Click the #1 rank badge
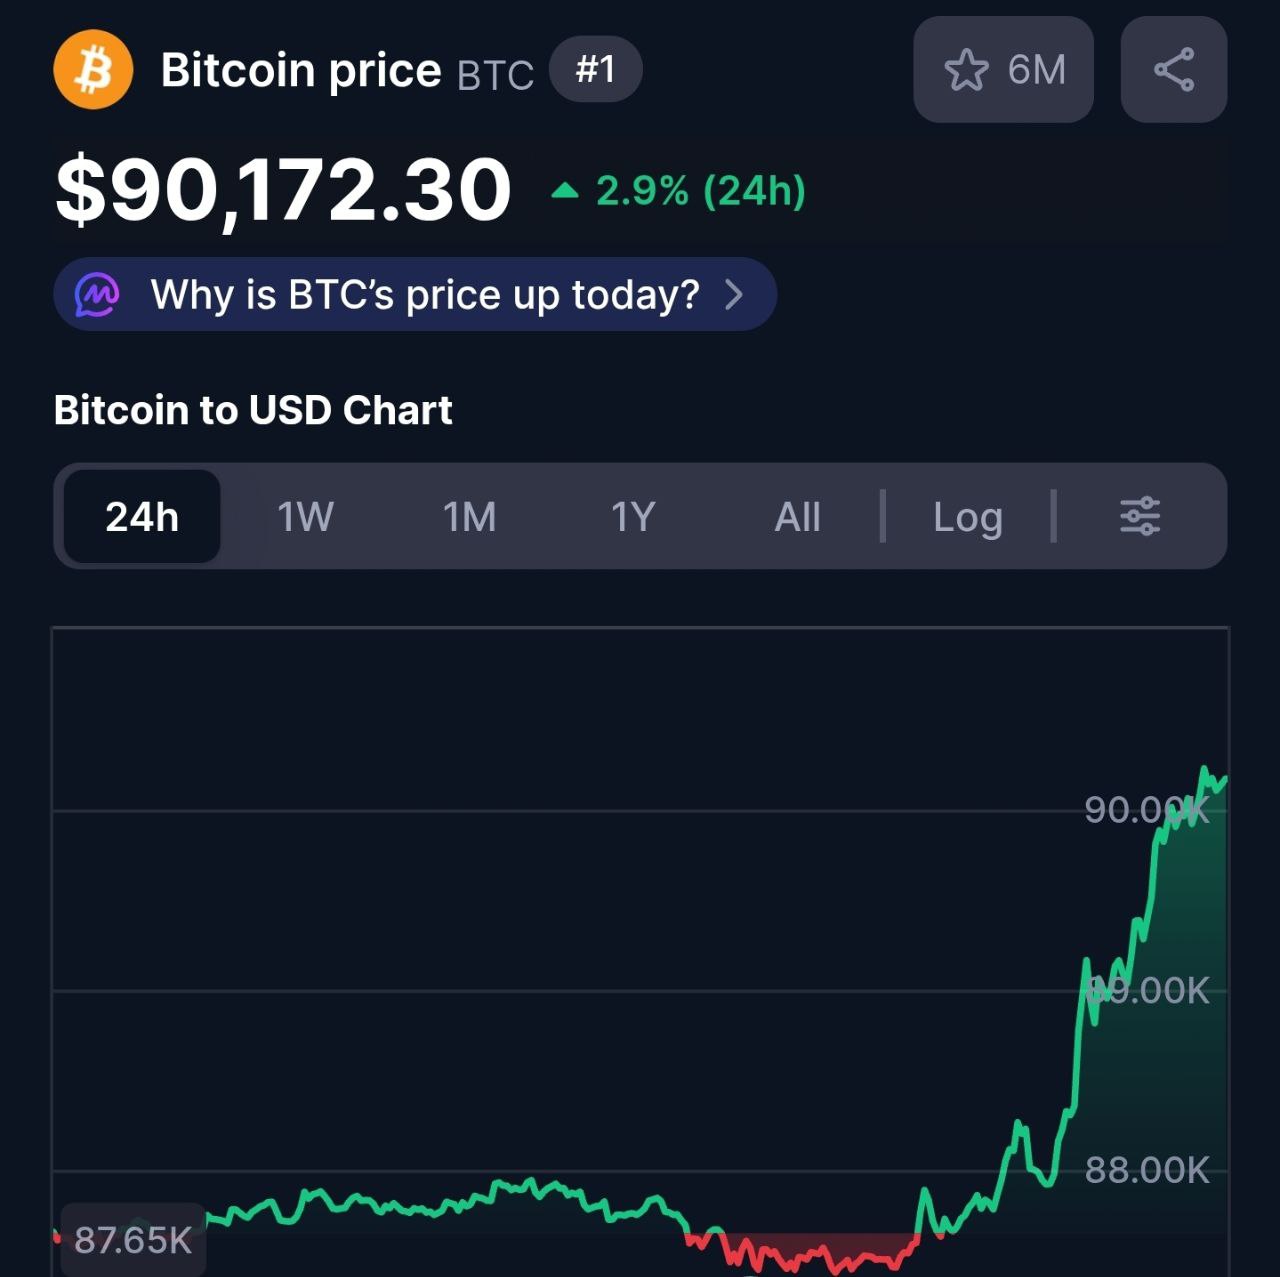Screen dimensions: 1280x1277 pos(595,70)
